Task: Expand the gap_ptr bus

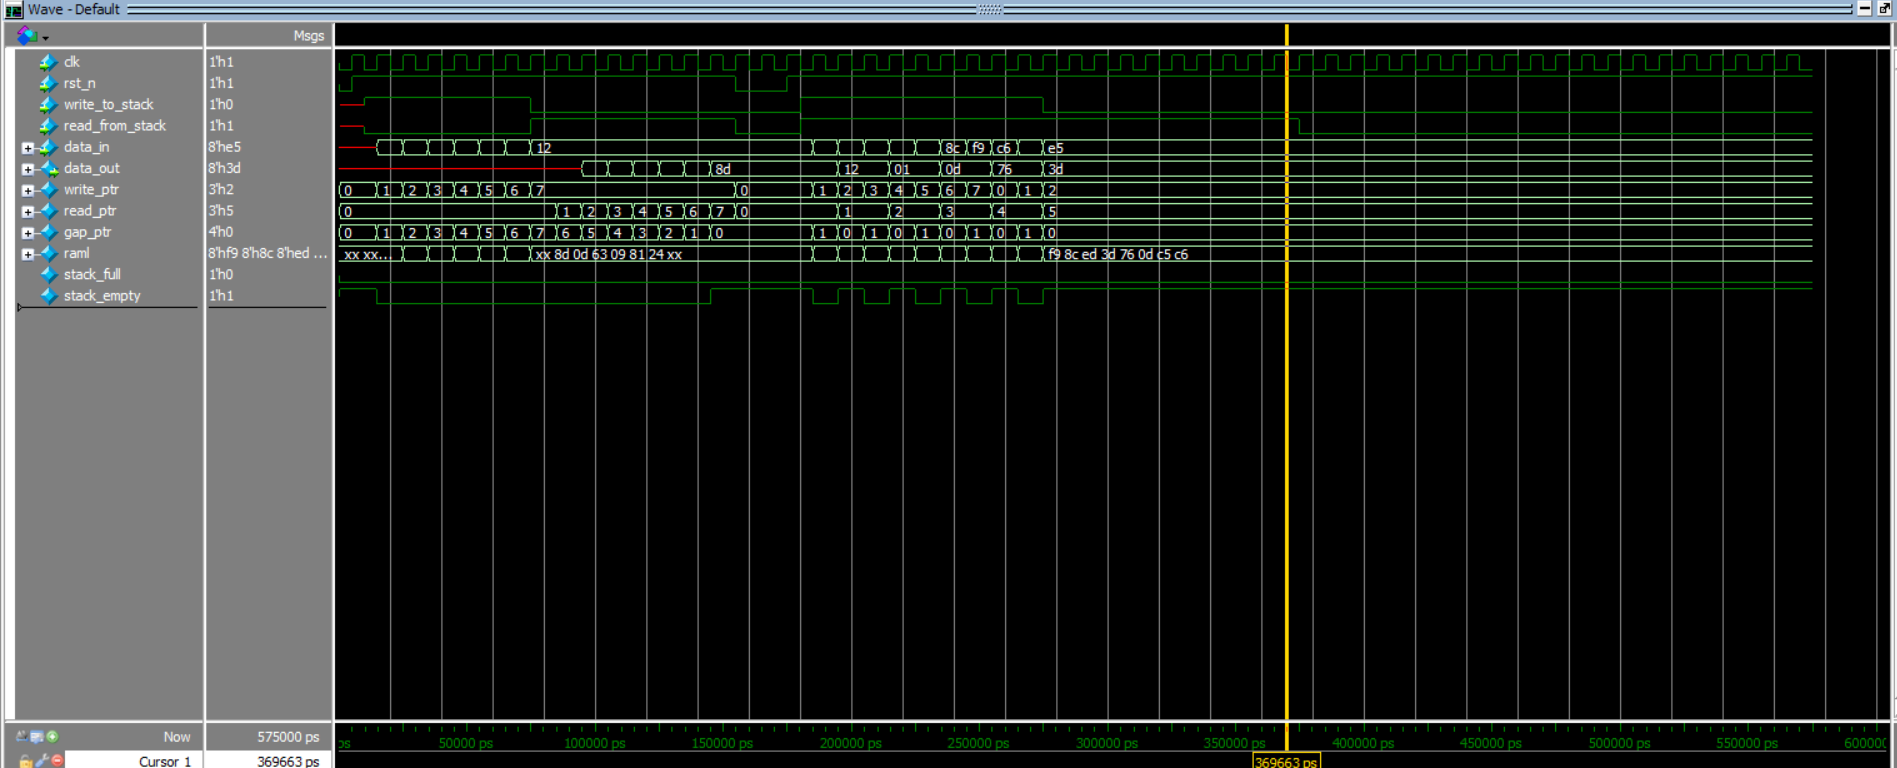Action: (x=28, y=233)
